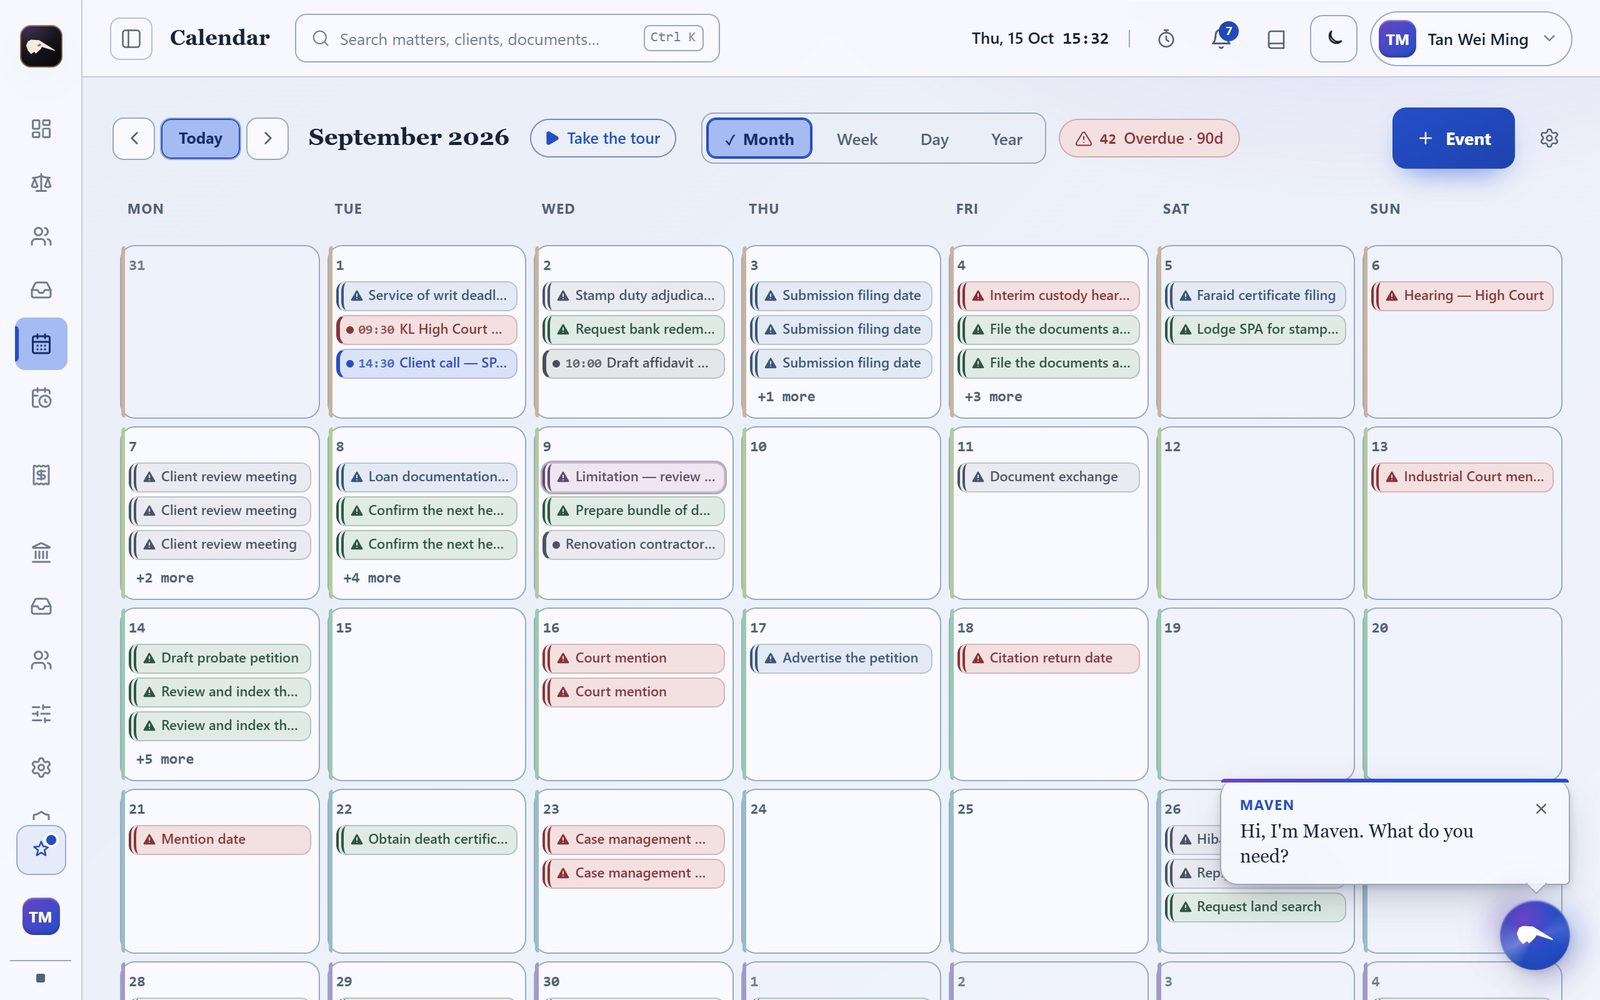Expand +1 more on September 3
This screenshot has height=1000, width=1600.
click(786, 397)
